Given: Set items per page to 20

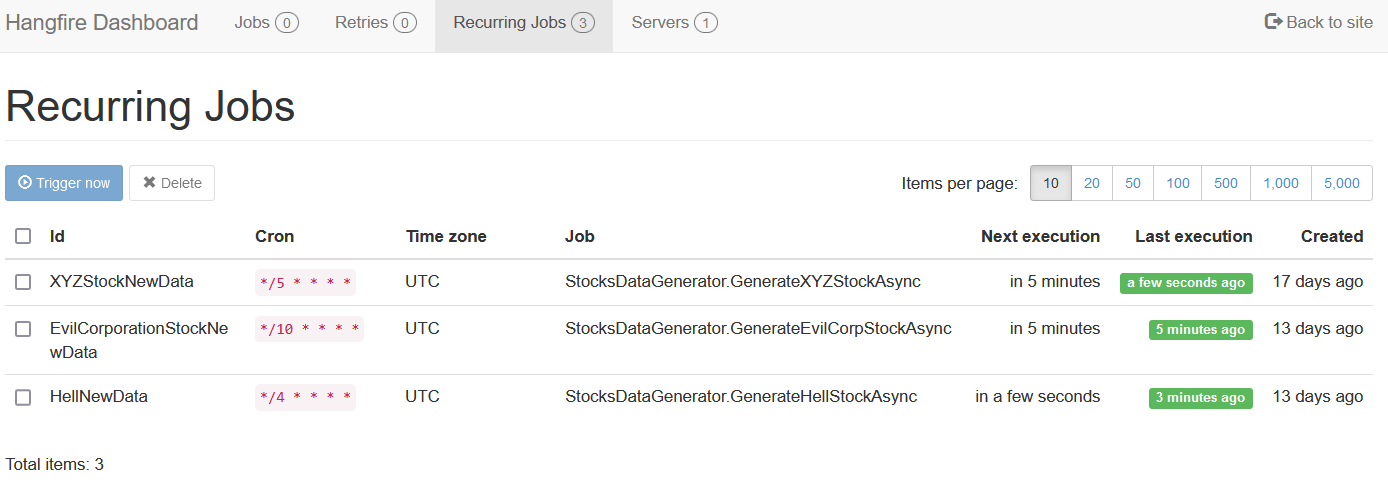Looking at the screenshot, I should point(1092,183).
